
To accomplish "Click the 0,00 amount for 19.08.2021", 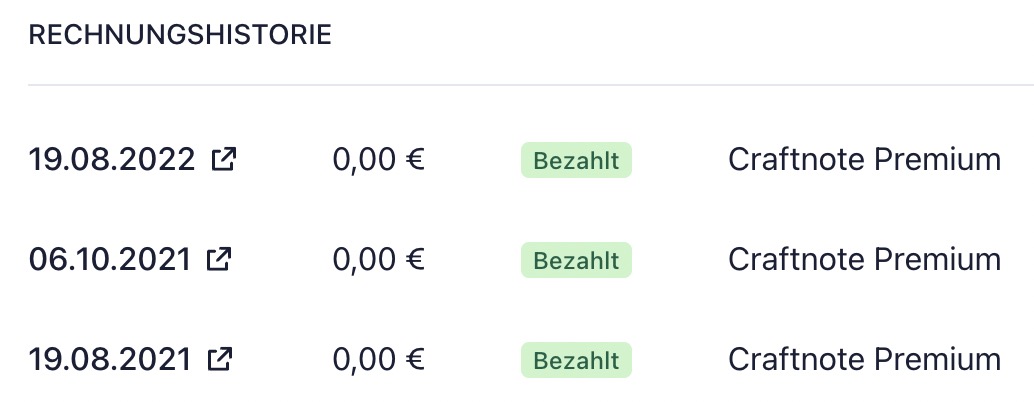I will 364,360.
